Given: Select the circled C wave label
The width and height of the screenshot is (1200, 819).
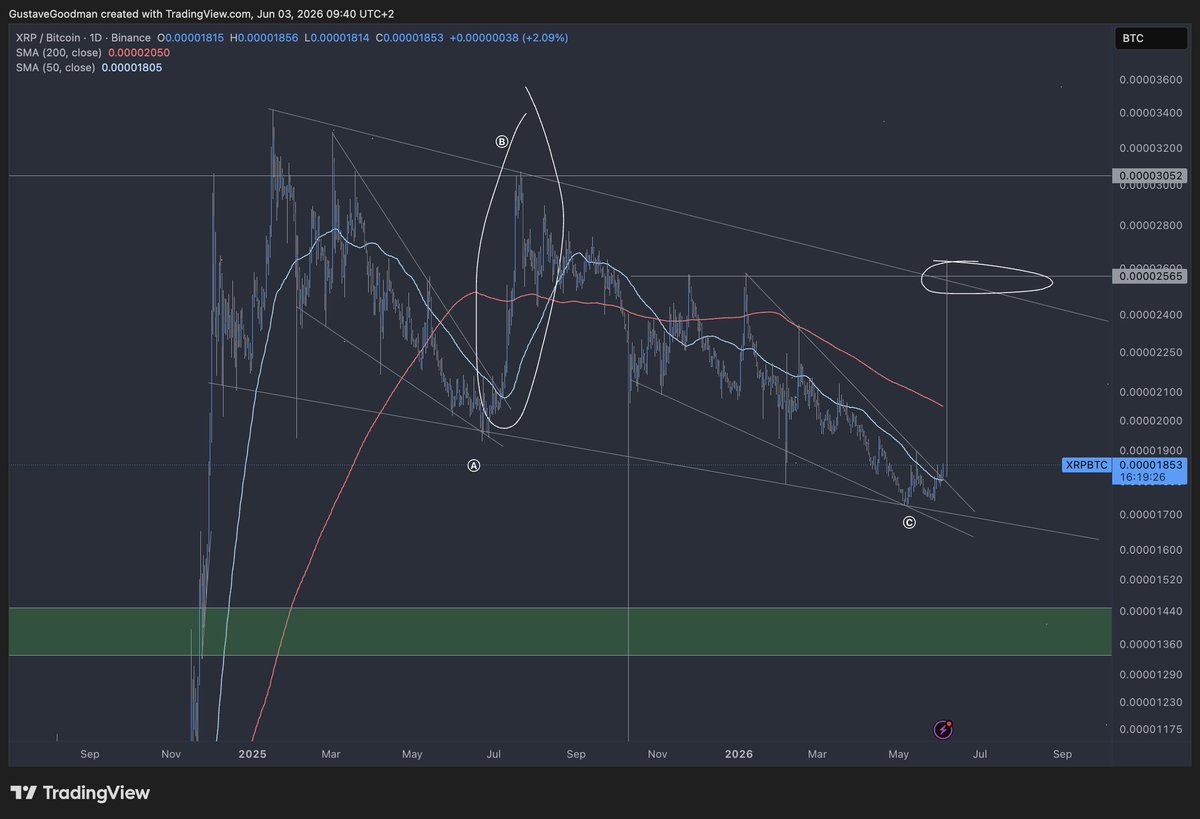Looking at the screenshot, I should point(909,522).
